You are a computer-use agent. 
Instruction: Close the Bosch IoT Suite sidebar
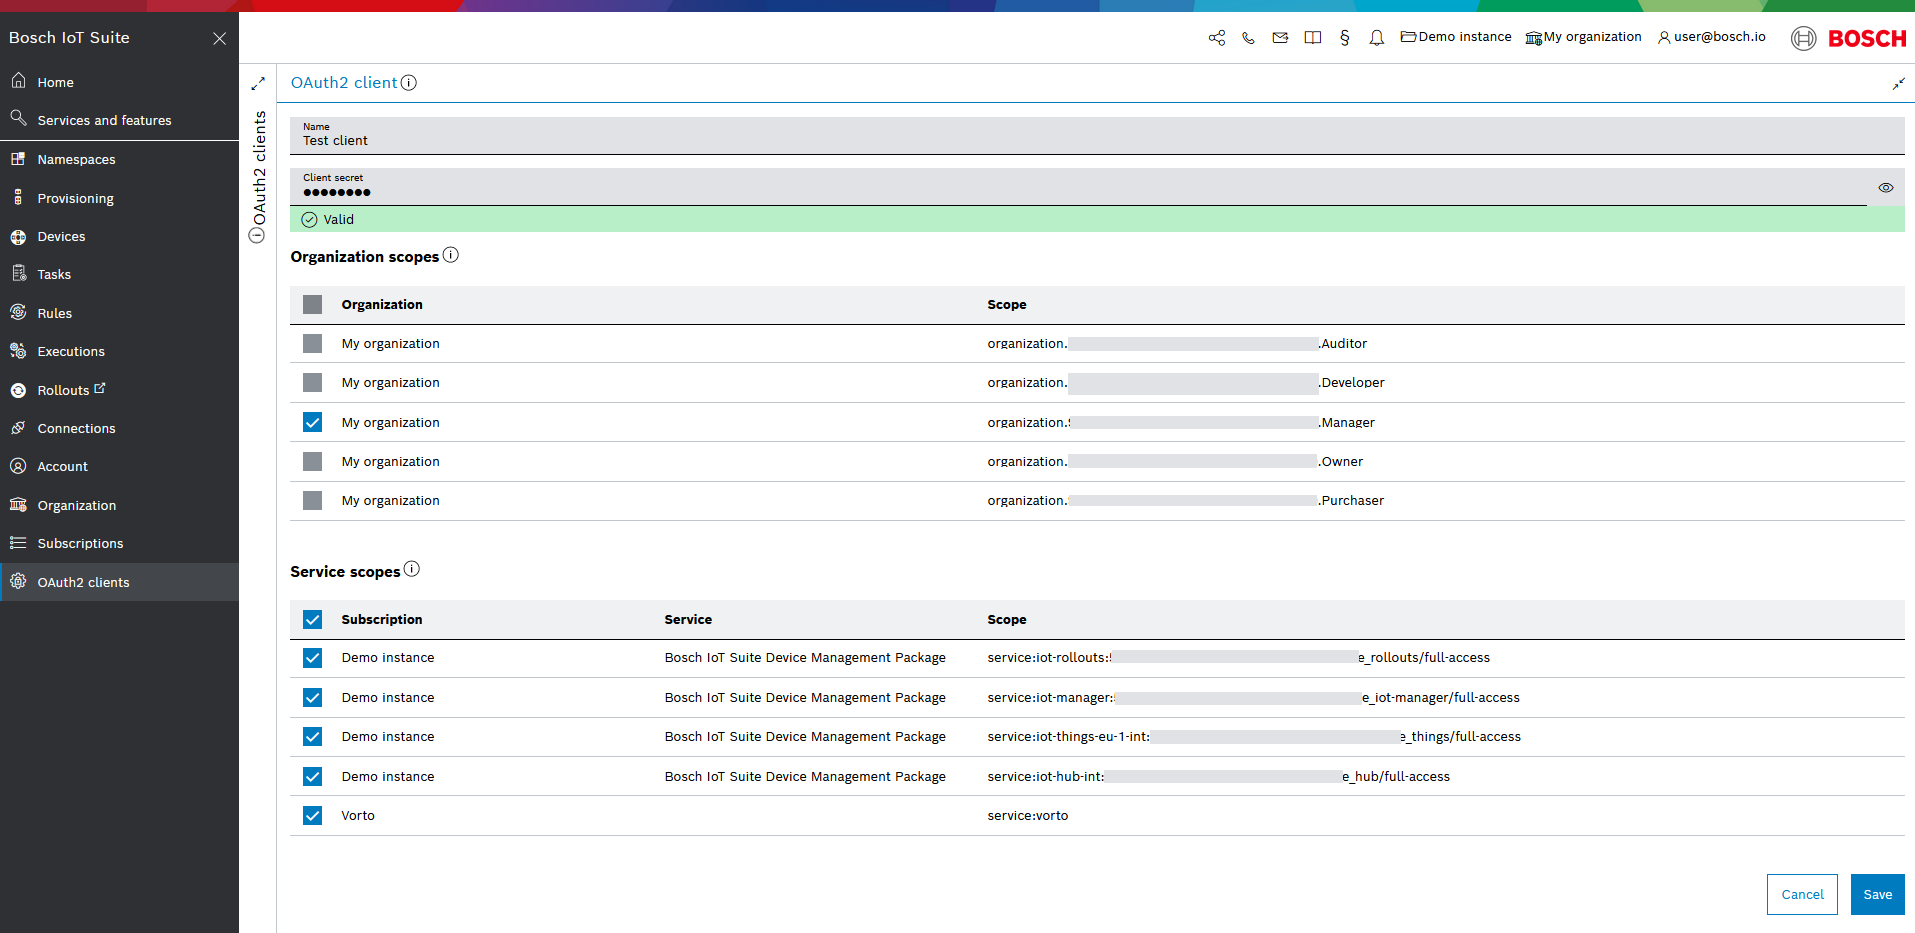220,38
